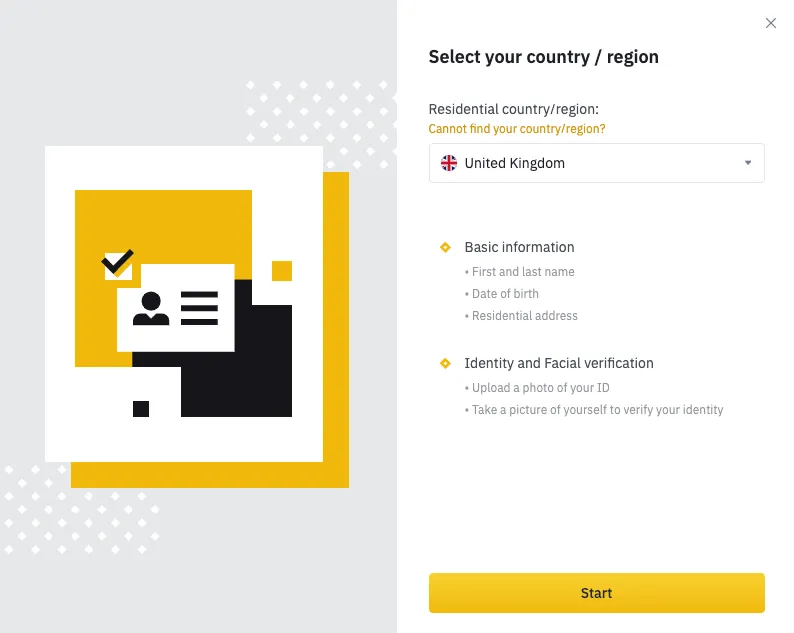Click the person silhouette on the ID card illustration
Image resolution: width=794 pixels, height=633 pixels.
pyautogui.click(x=151, y=308)
